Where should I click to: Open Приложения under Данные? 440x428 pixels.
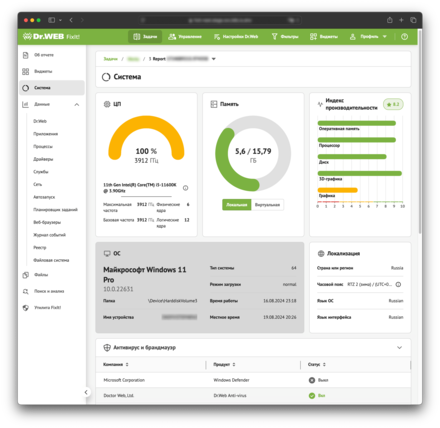(x=46, y=134)
